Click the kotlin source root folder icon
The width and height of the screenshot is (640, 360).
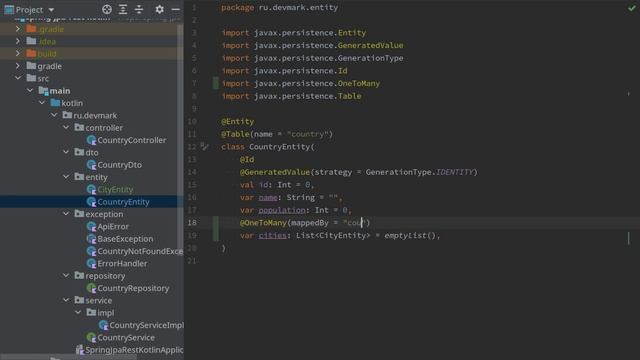[55, 103]
